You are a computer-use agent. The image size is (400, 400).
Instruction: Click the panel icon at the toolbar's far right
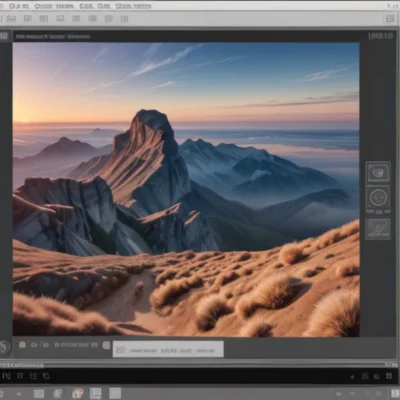coord(390,19)
